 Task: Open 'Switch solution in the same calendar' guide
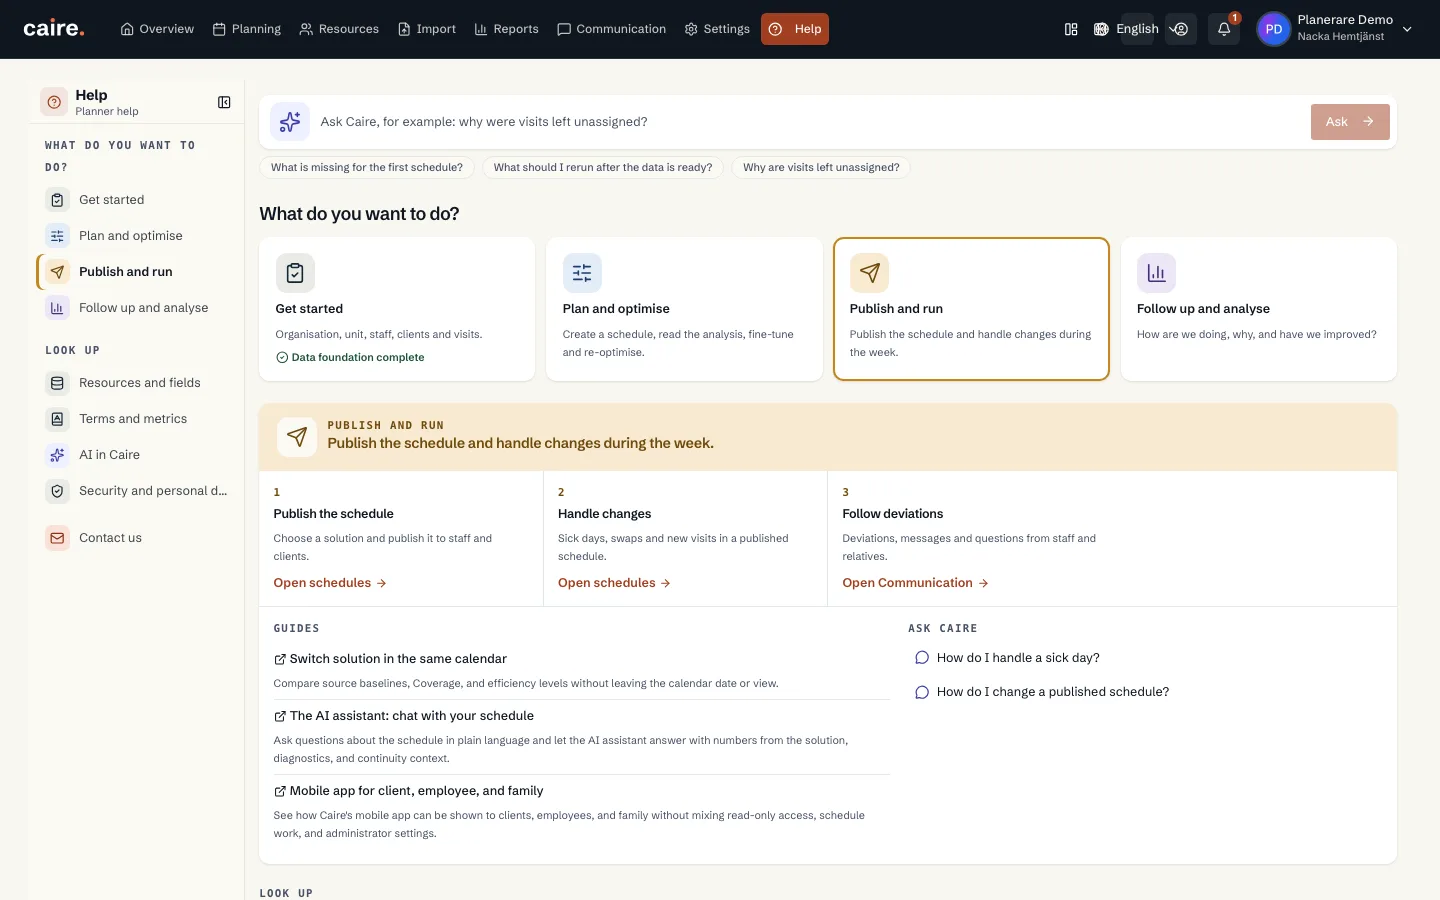pyautogui.click(x=390, y=659)
